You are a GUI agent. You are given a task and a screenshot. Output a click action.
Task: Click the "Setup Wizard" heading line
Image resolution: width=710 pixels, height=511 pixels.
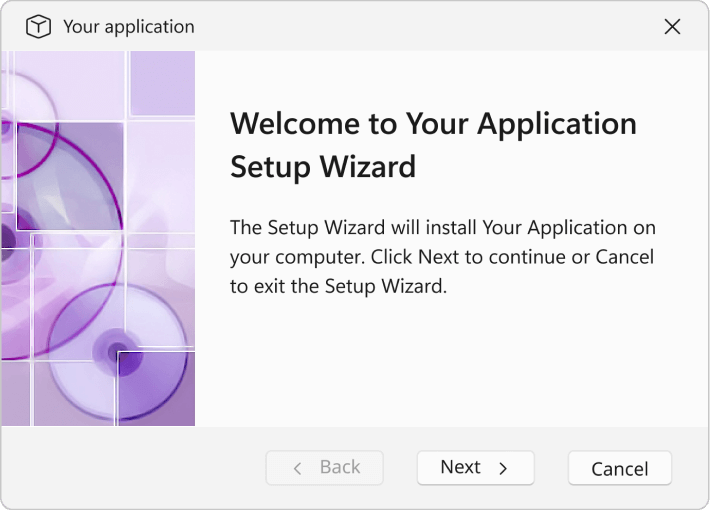click(x=323, y=167)
